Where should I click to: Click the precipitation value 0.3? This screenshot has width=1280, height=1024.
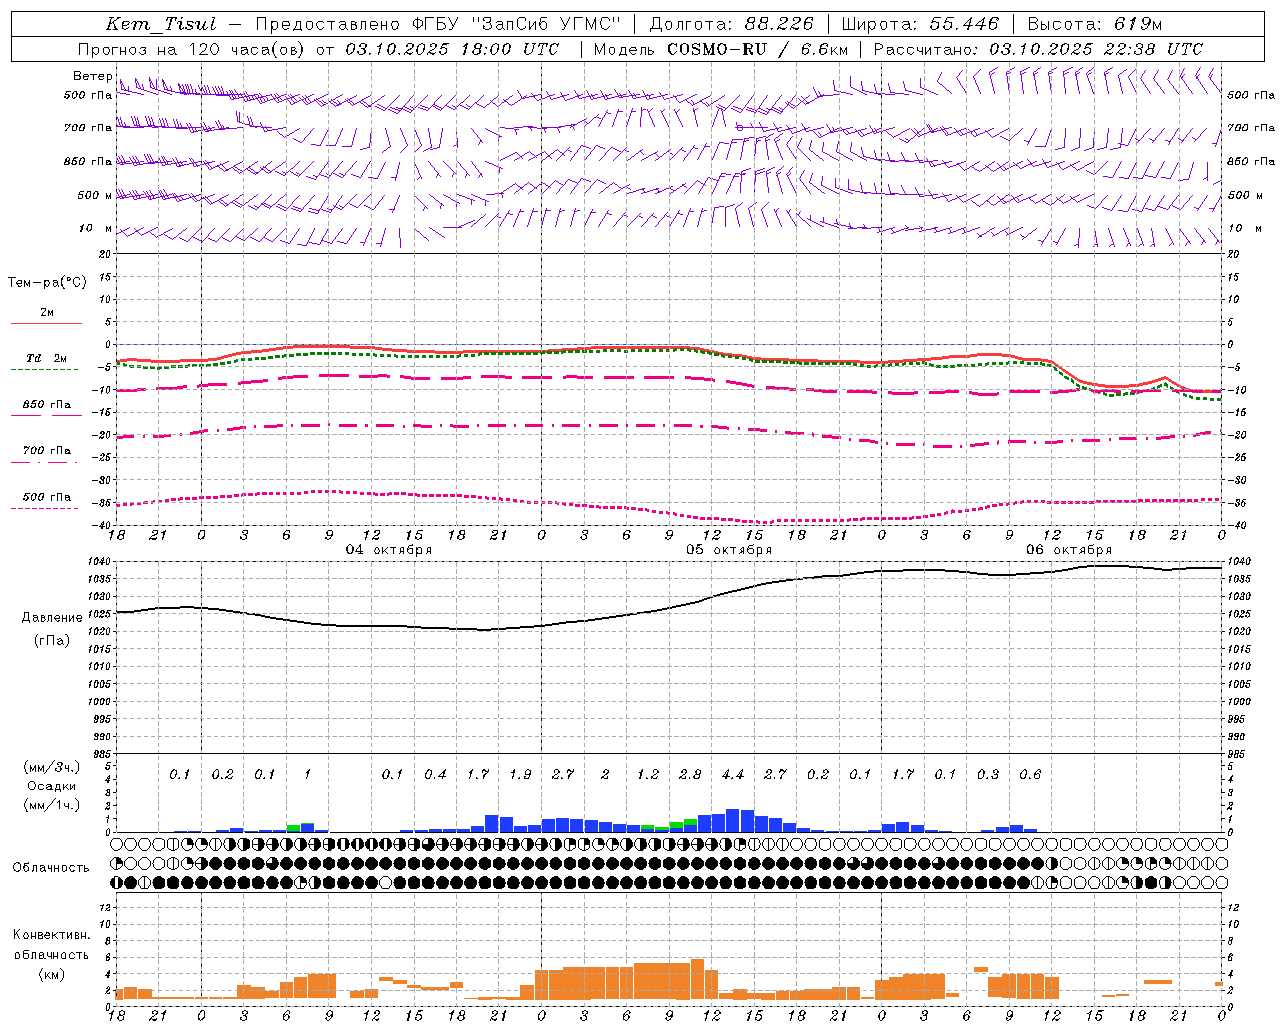pyautogui.click(x=988, y=774)
